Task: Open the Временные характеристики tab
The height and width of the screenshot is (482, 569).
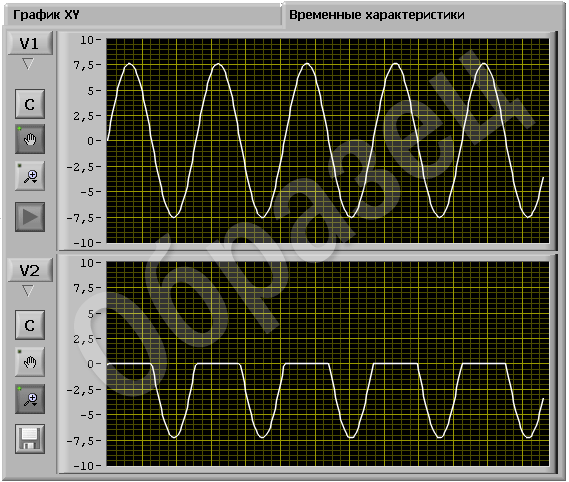Action: pos(376,15)
